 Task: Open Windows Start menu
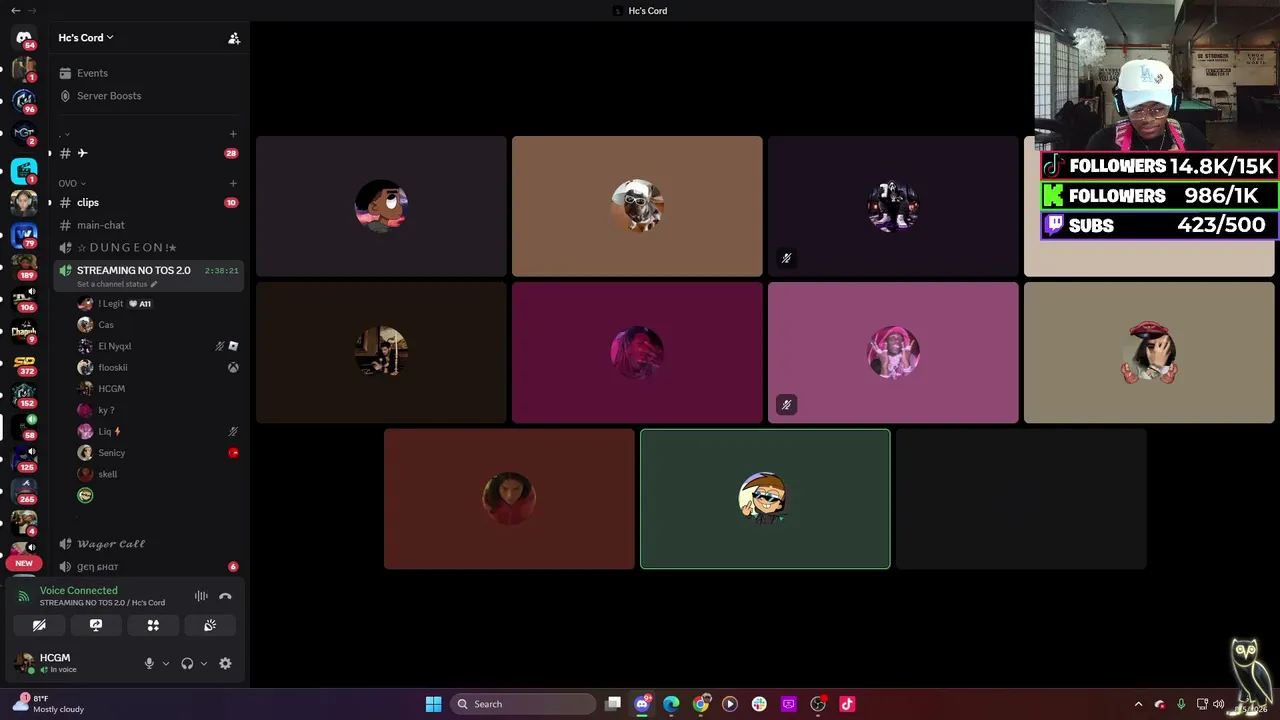pos(433,704)
